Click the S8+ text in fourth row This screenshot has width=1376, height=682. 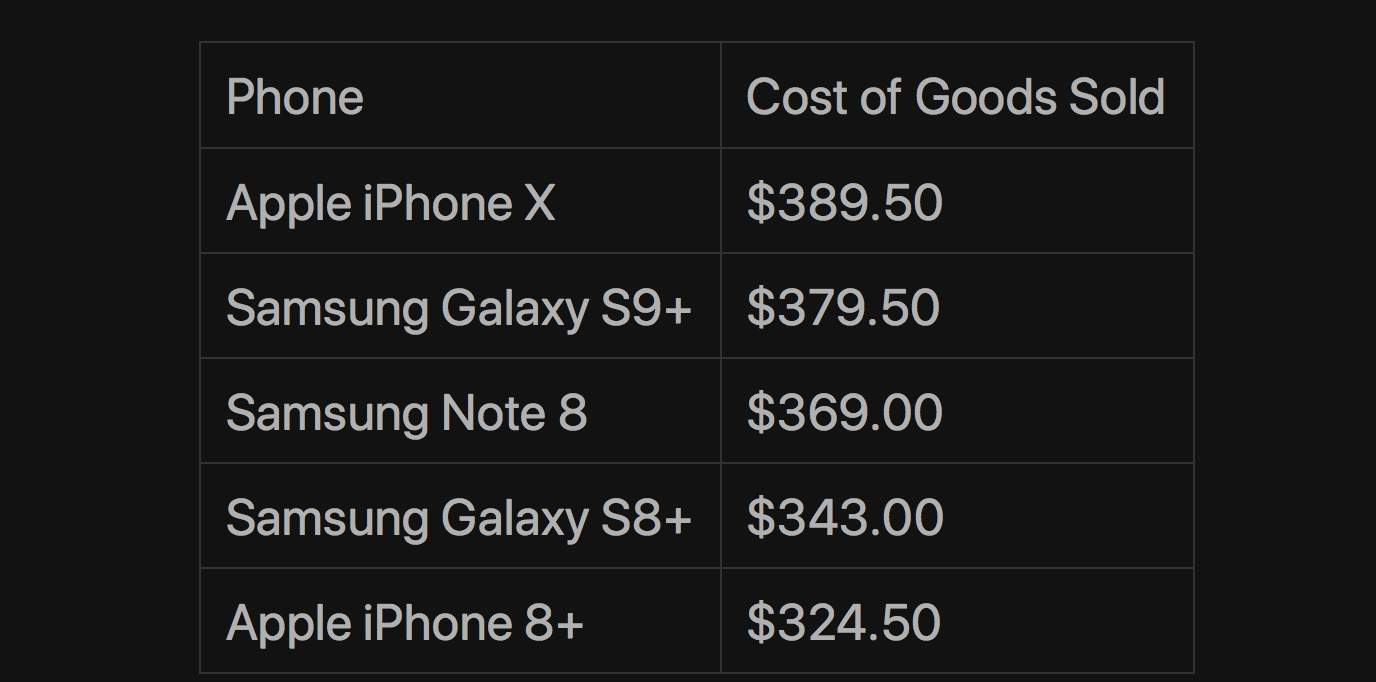(646, 518)
